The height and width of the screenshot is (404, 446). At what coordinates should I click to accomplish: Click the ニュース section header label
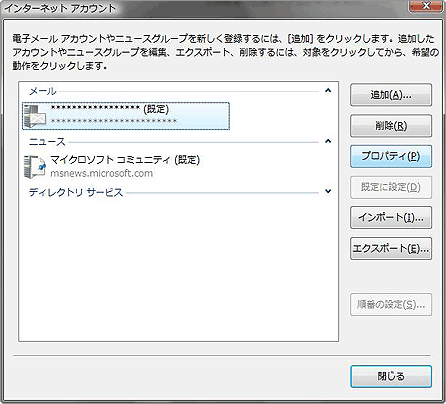(47, 142)
